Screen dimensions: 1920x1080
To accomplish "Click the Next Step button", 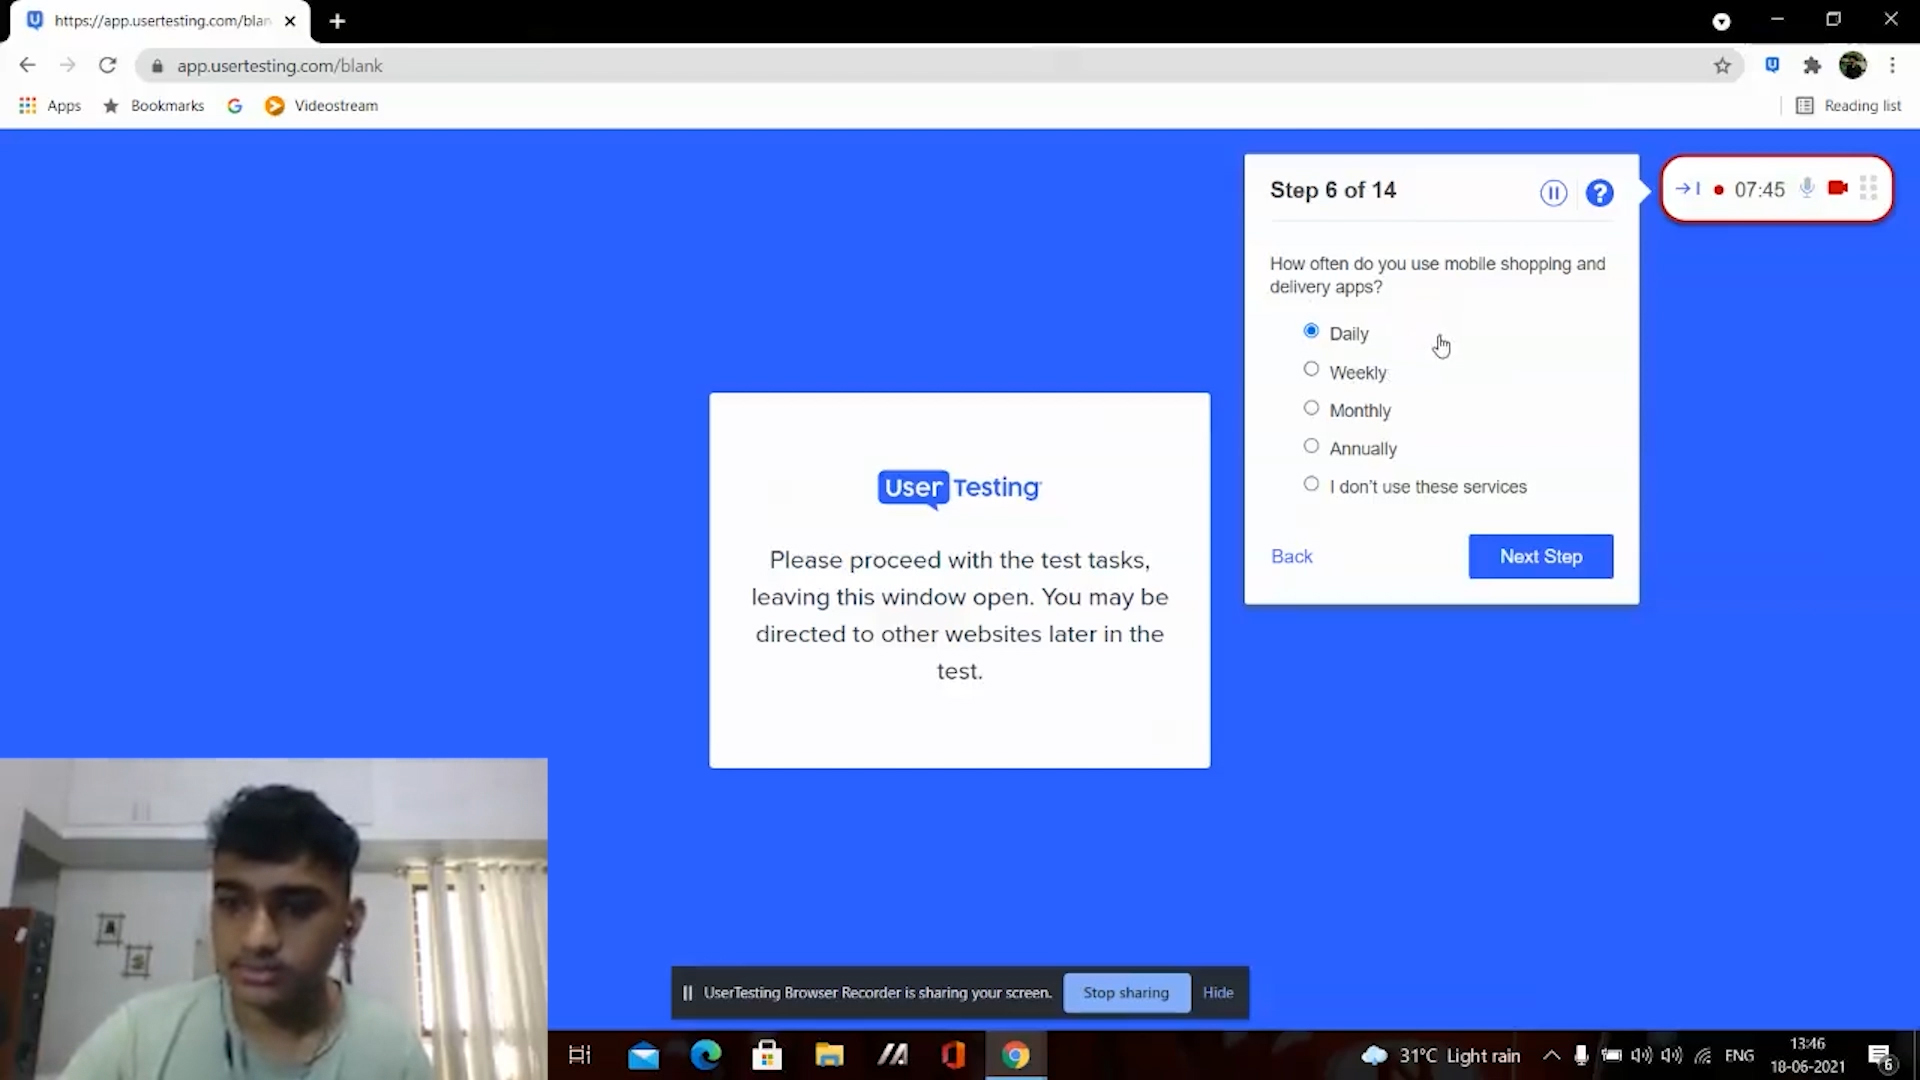I will (1540, 556).
